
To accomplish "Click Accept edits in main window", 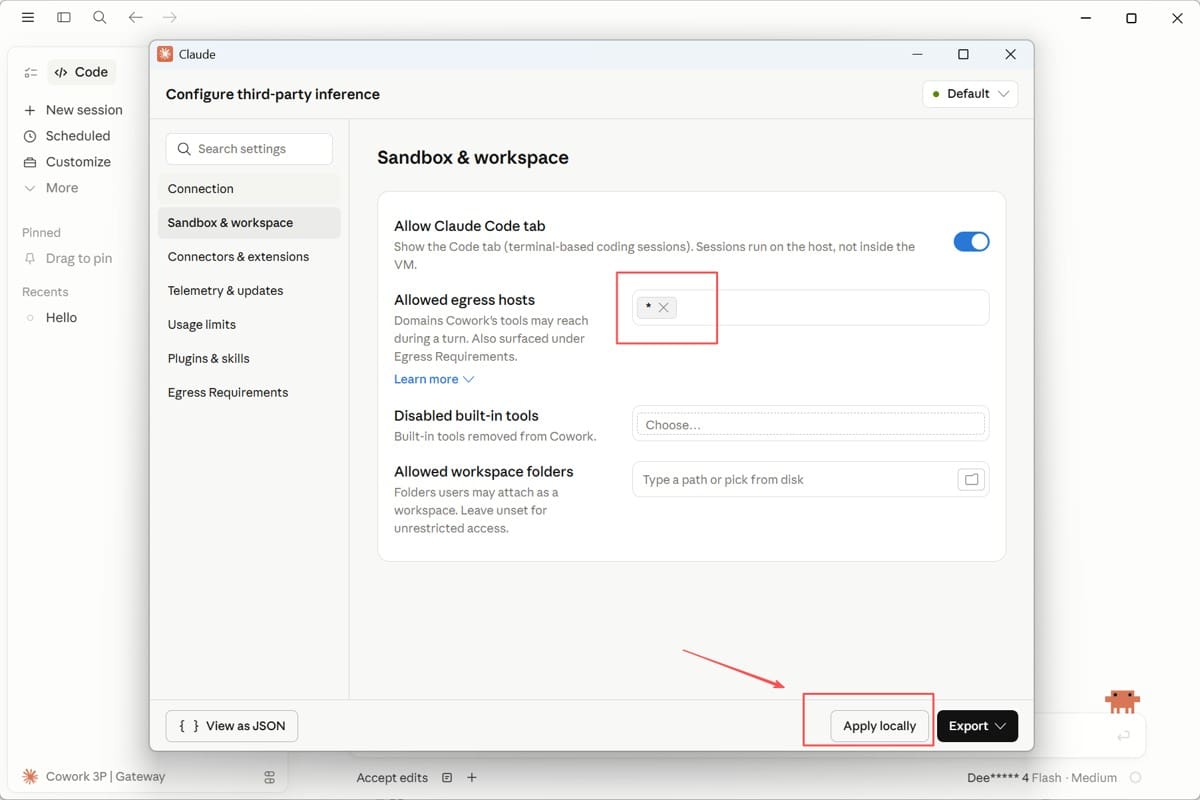I will click(392, 778).
